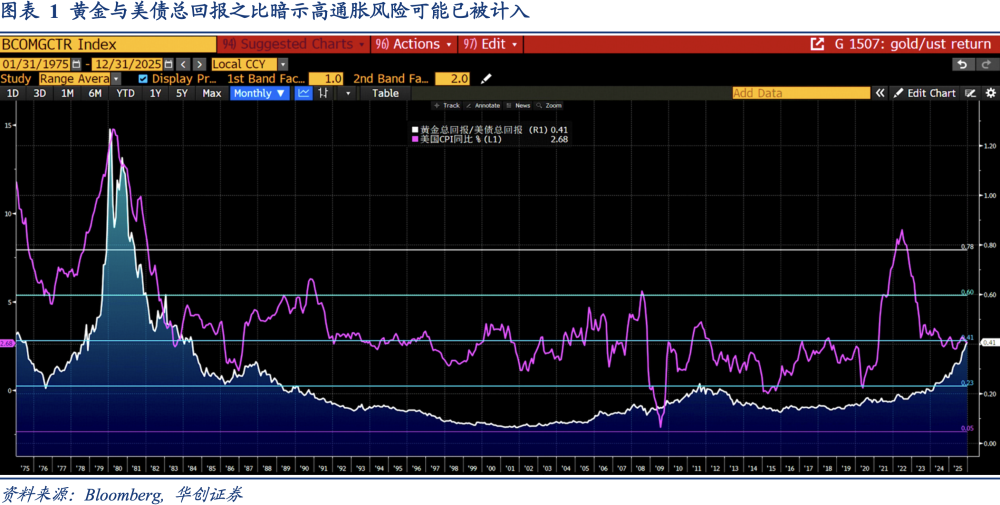Click the Study label text
Viewport: 1000px width, 505px height.
(16, 79)
